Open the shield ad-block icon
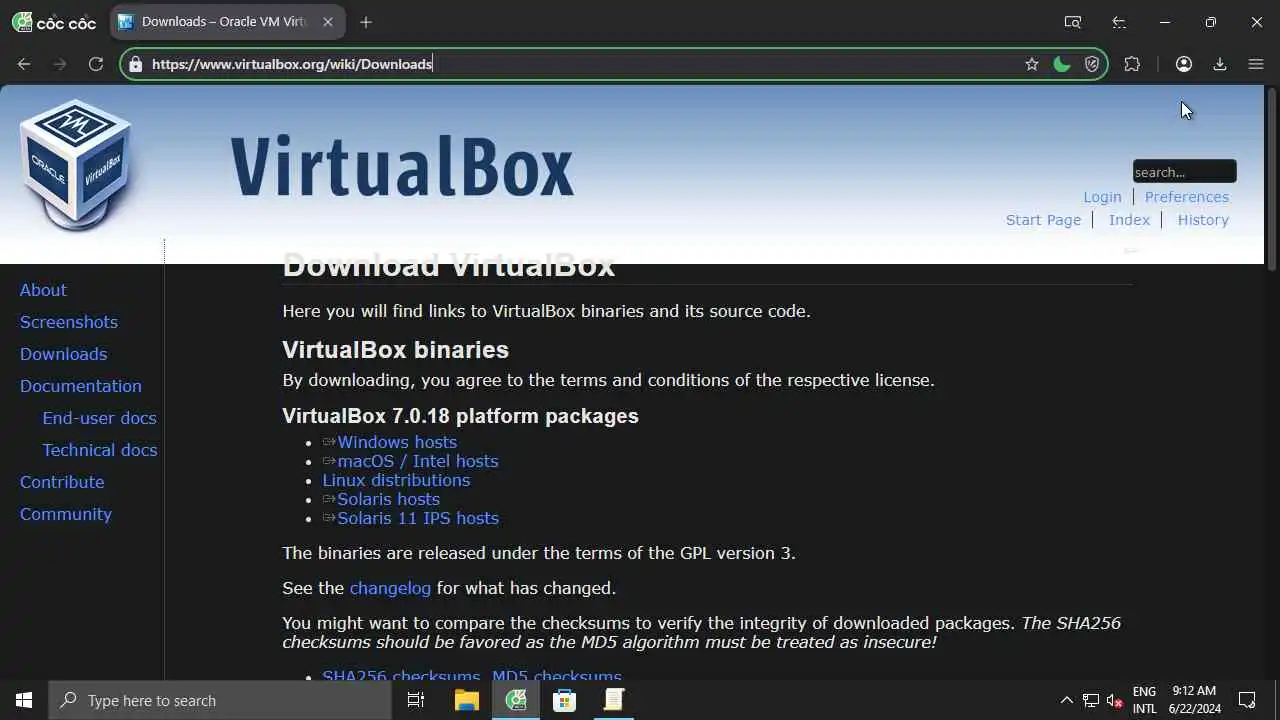The image size is (1280, 720). pos(1092,64)
